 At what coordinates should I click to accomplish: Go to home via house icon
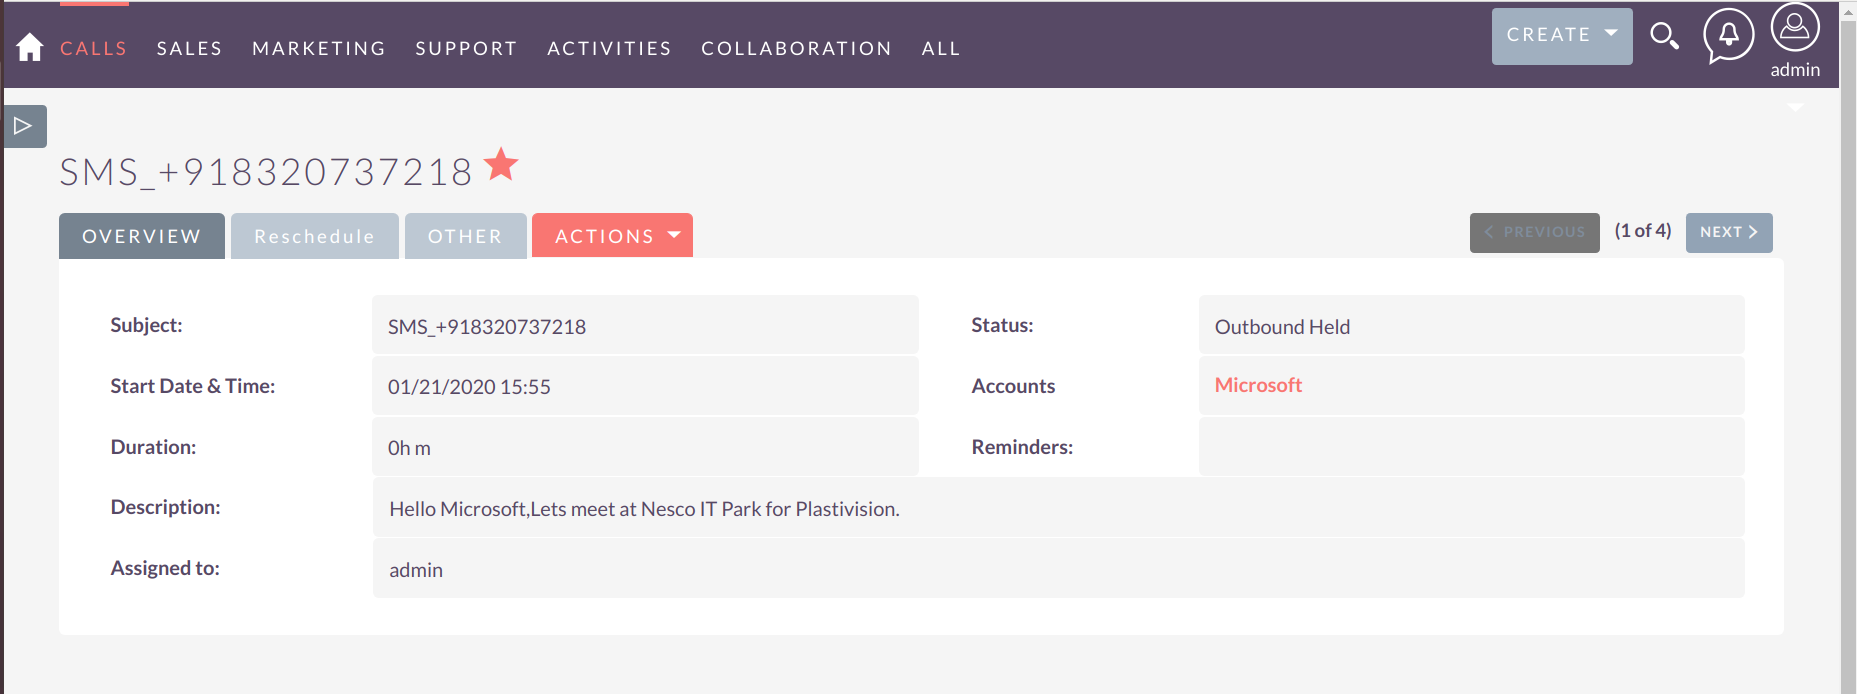tap(30, 47)
